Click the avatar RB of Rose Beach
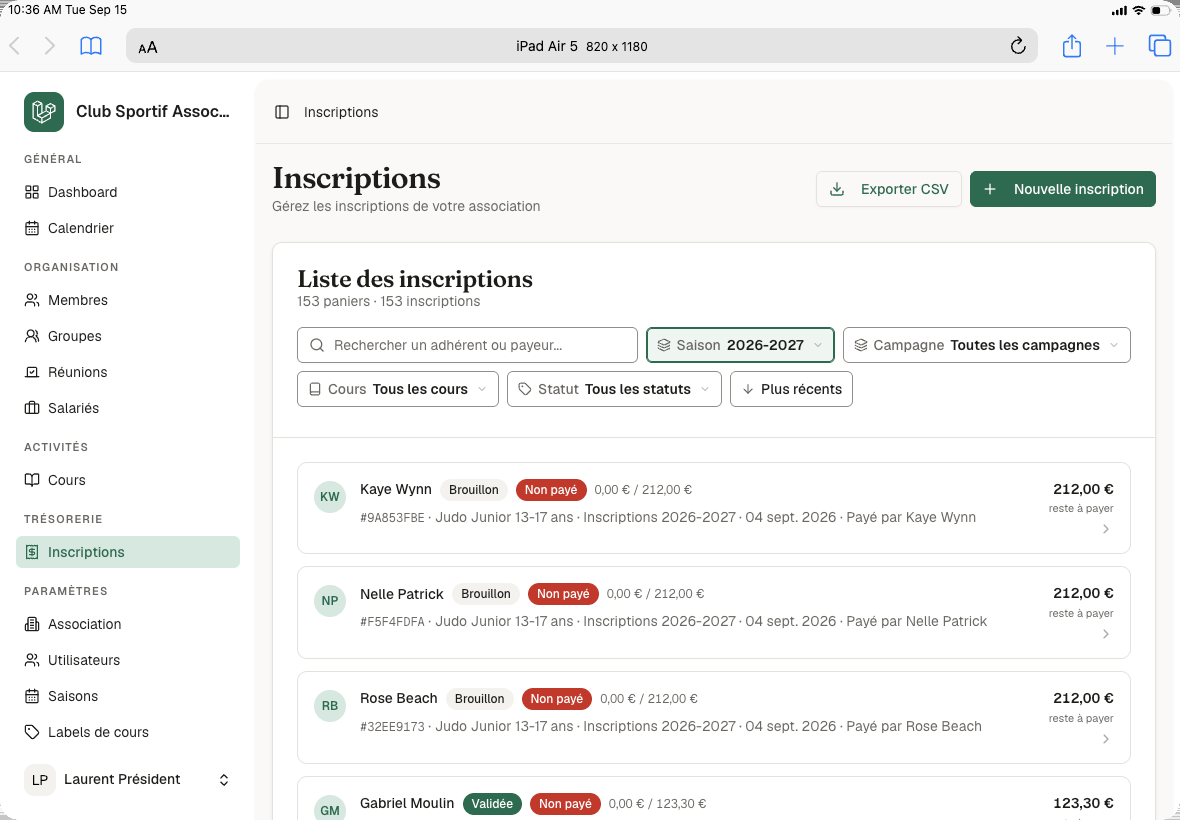 point(330,706)
